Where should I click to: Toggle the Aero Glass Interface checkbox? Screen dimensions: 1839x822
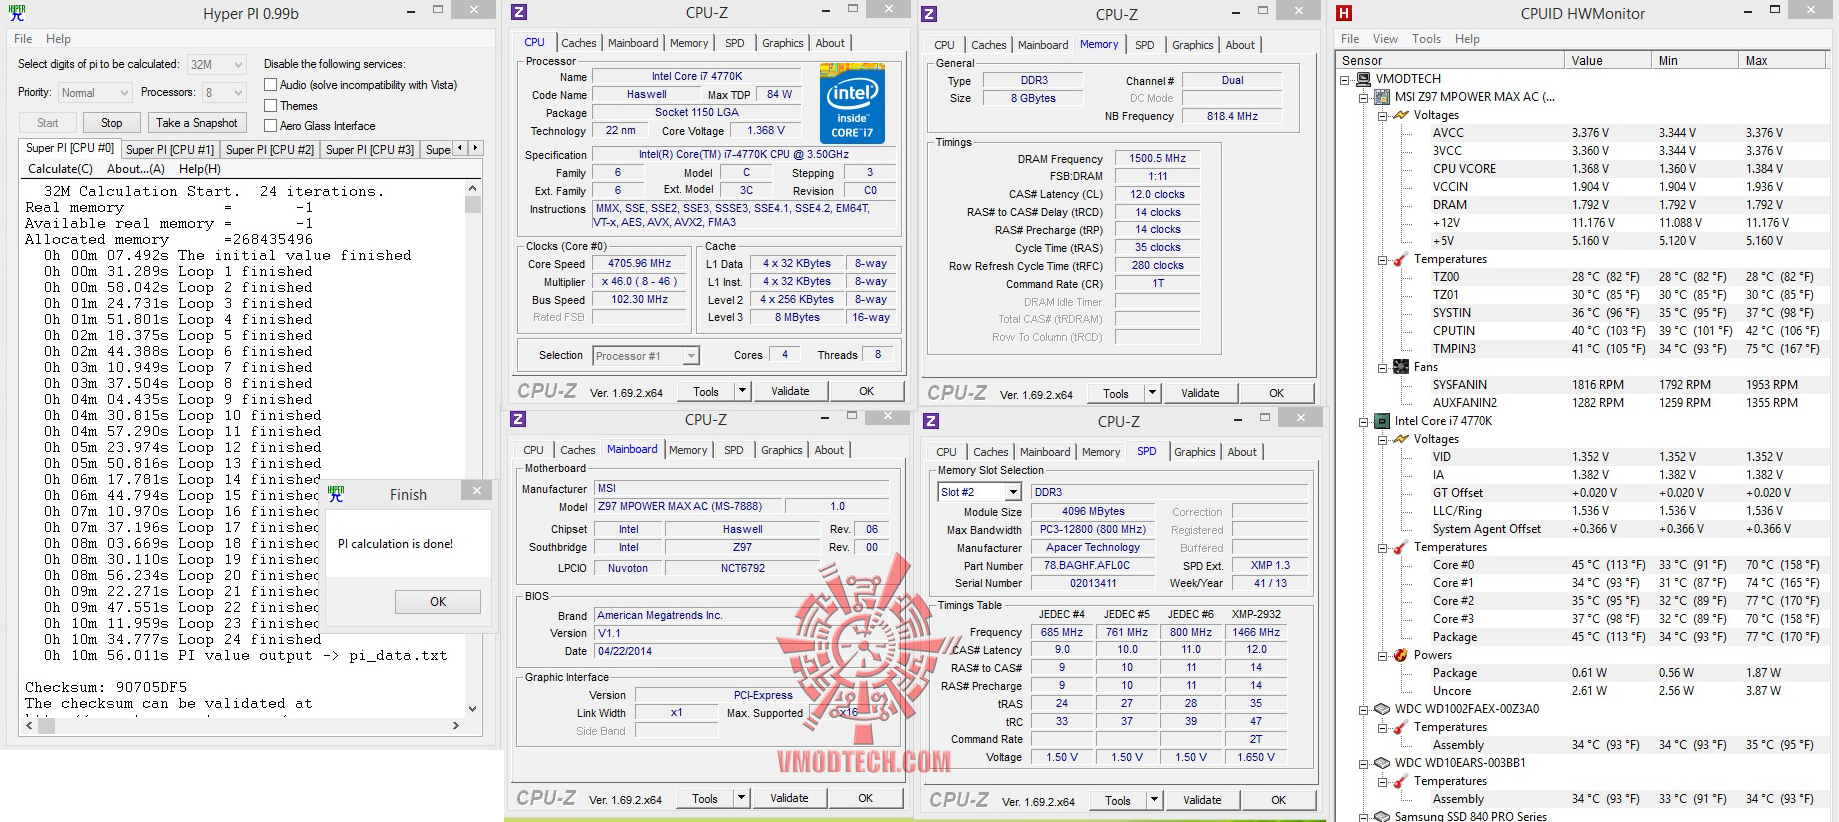[270, 125]
